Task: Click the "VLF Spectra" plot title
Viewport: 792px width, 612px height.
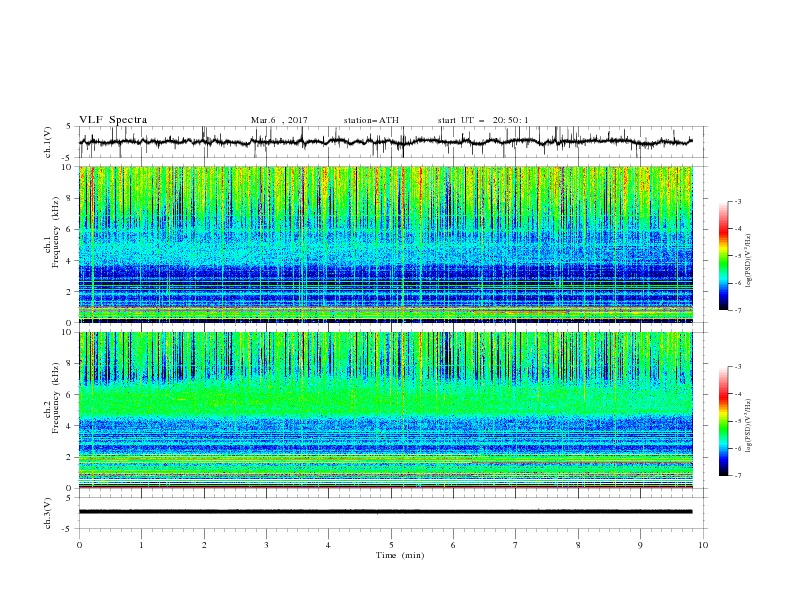Action: 113,120
